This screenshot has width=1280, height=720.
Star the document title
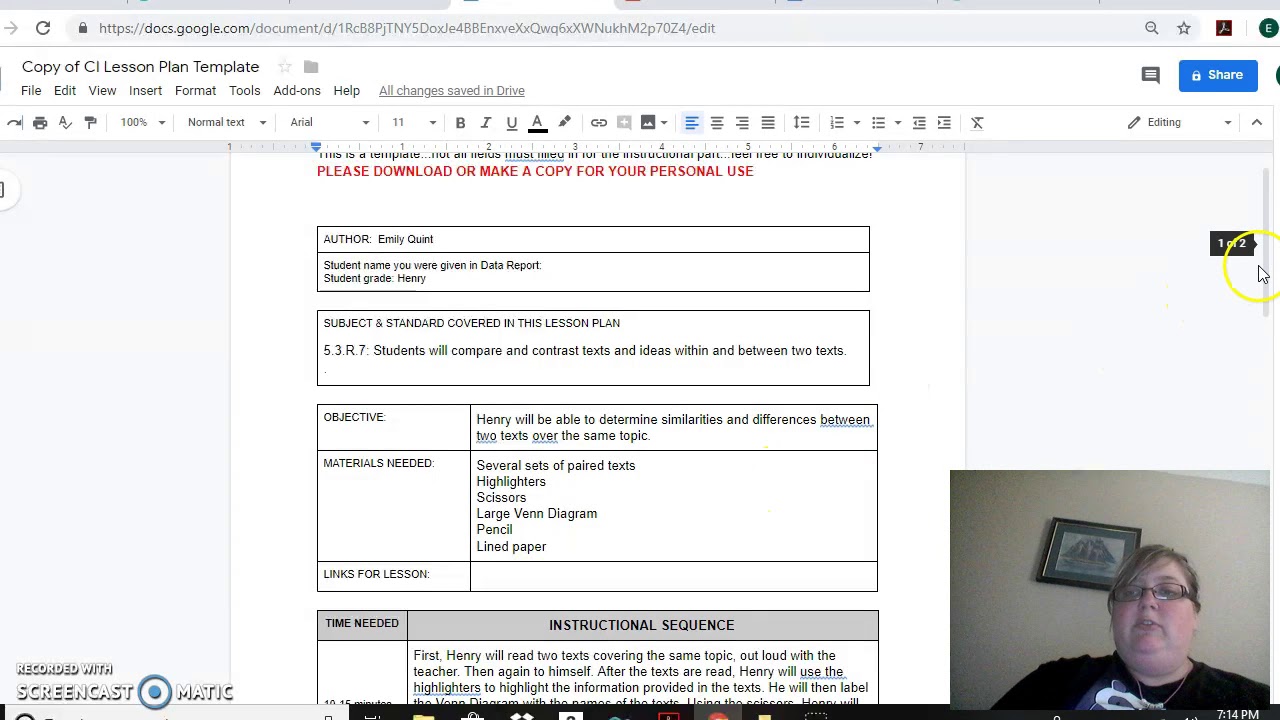285,67
